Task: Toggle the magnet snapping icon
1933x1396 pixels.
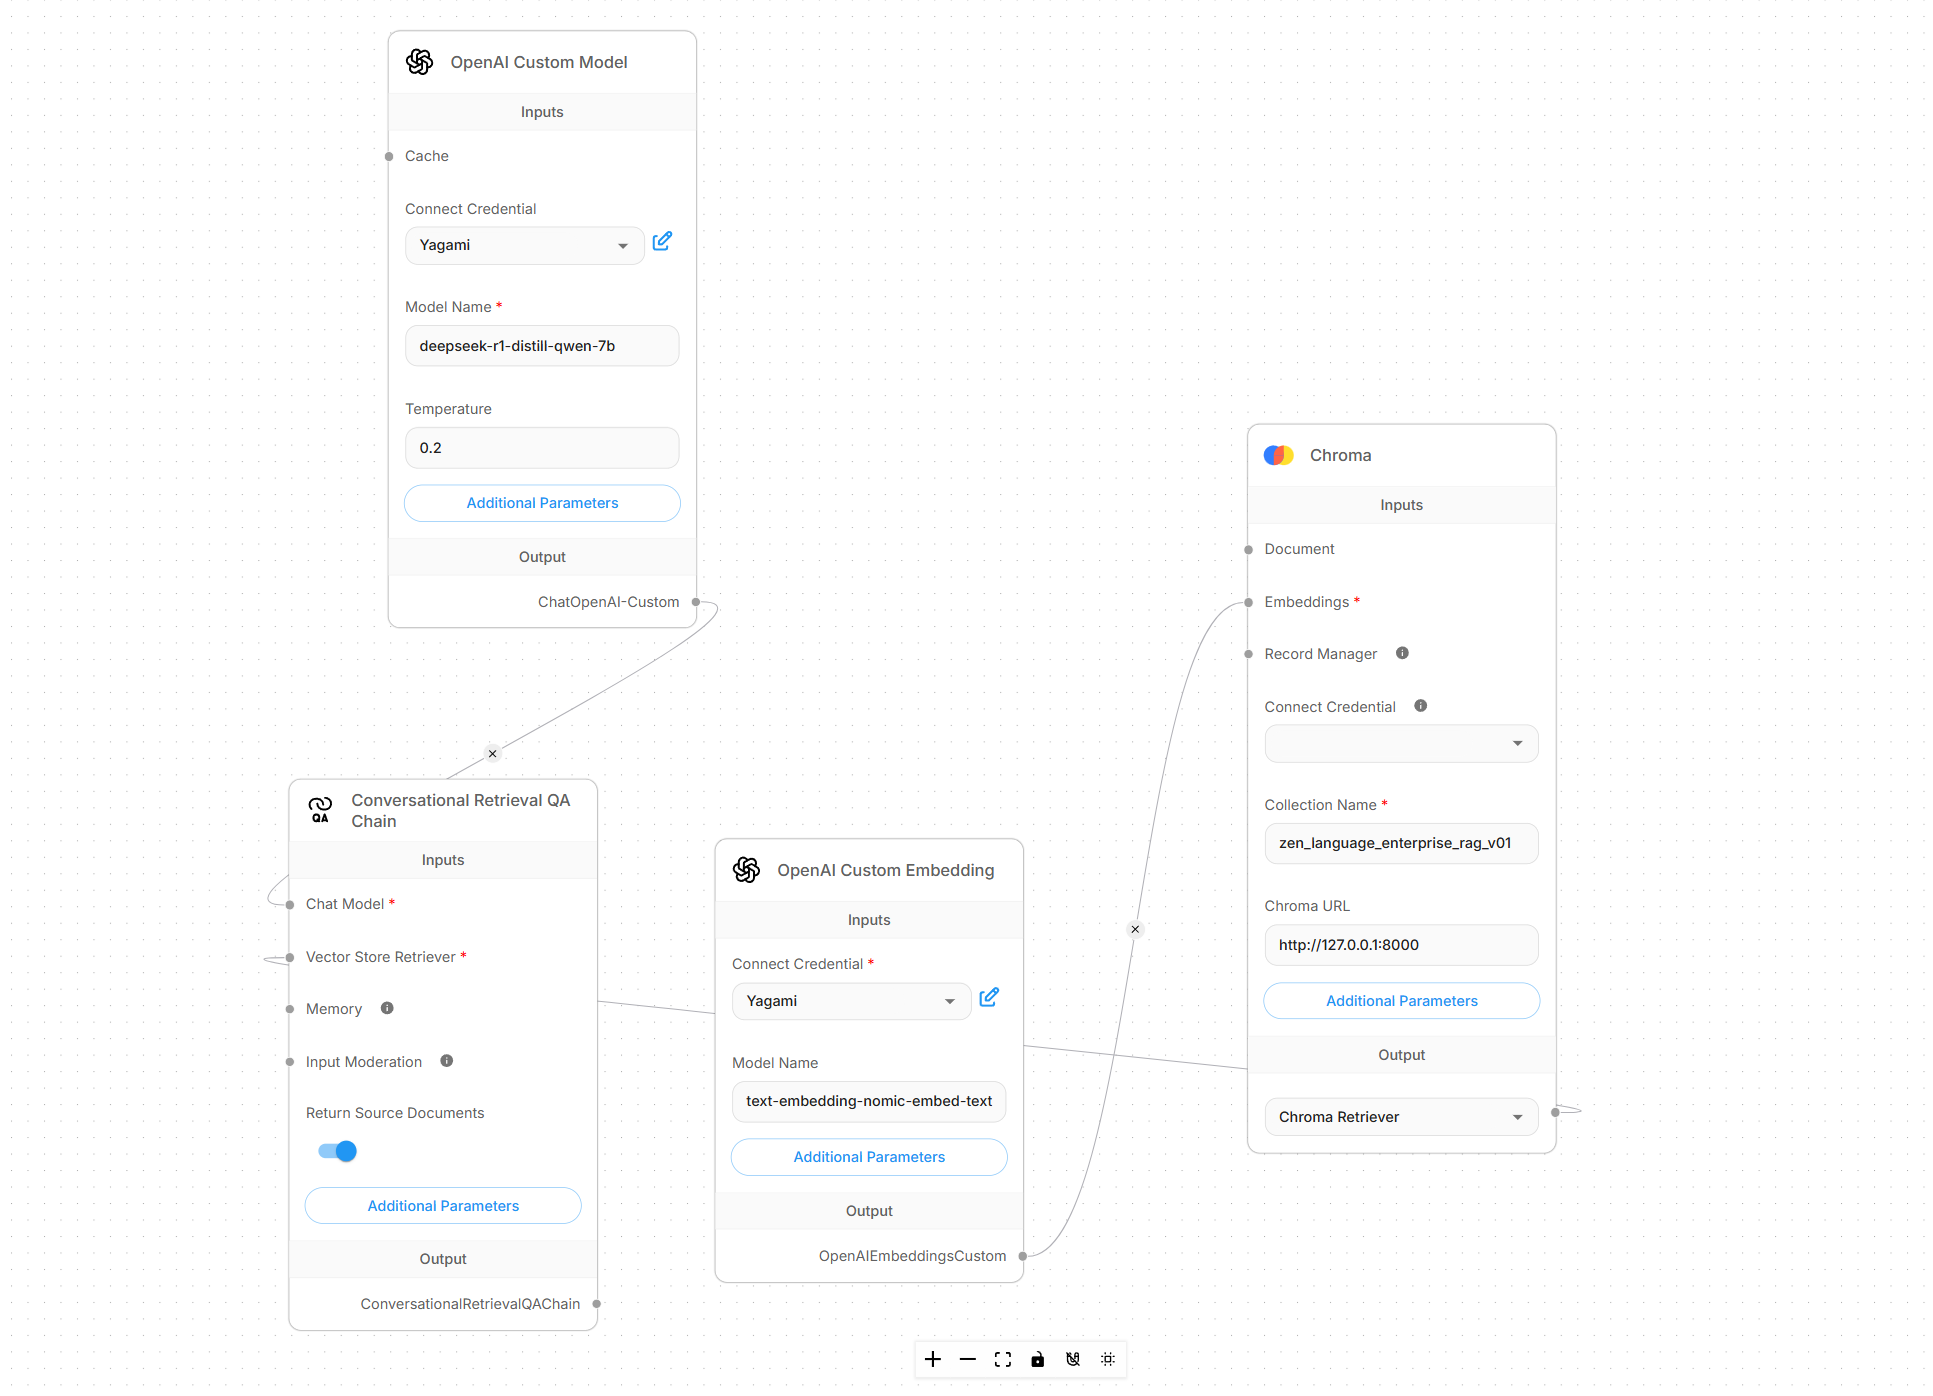Action: (1073, 1359)
